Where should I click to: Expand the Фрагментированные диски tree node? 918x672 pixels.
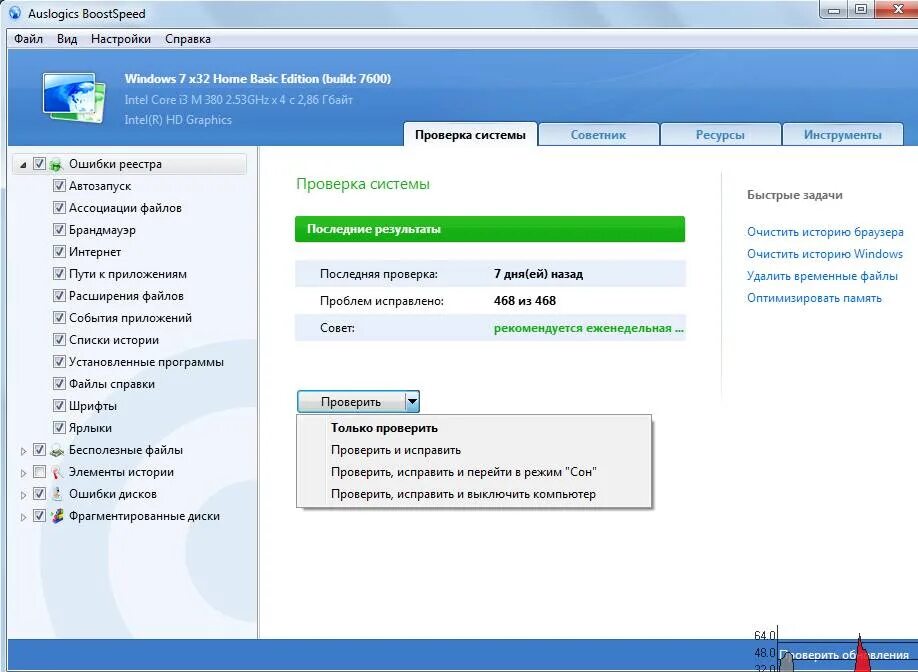[x=23, y=517]
